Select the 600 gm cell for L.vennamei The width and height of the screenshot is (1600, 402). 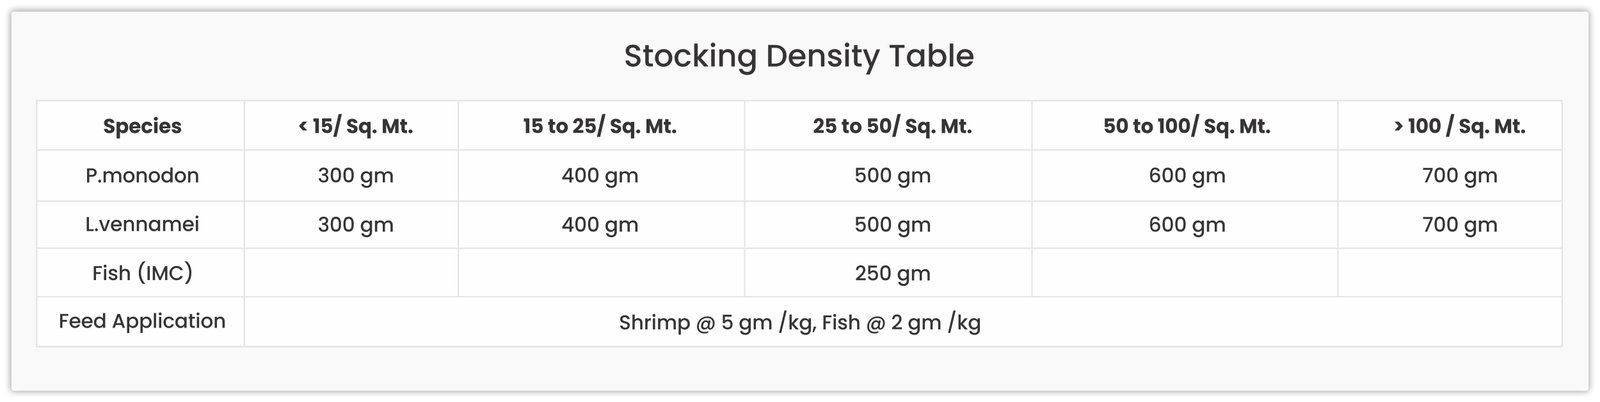(x=1186, y=225)
